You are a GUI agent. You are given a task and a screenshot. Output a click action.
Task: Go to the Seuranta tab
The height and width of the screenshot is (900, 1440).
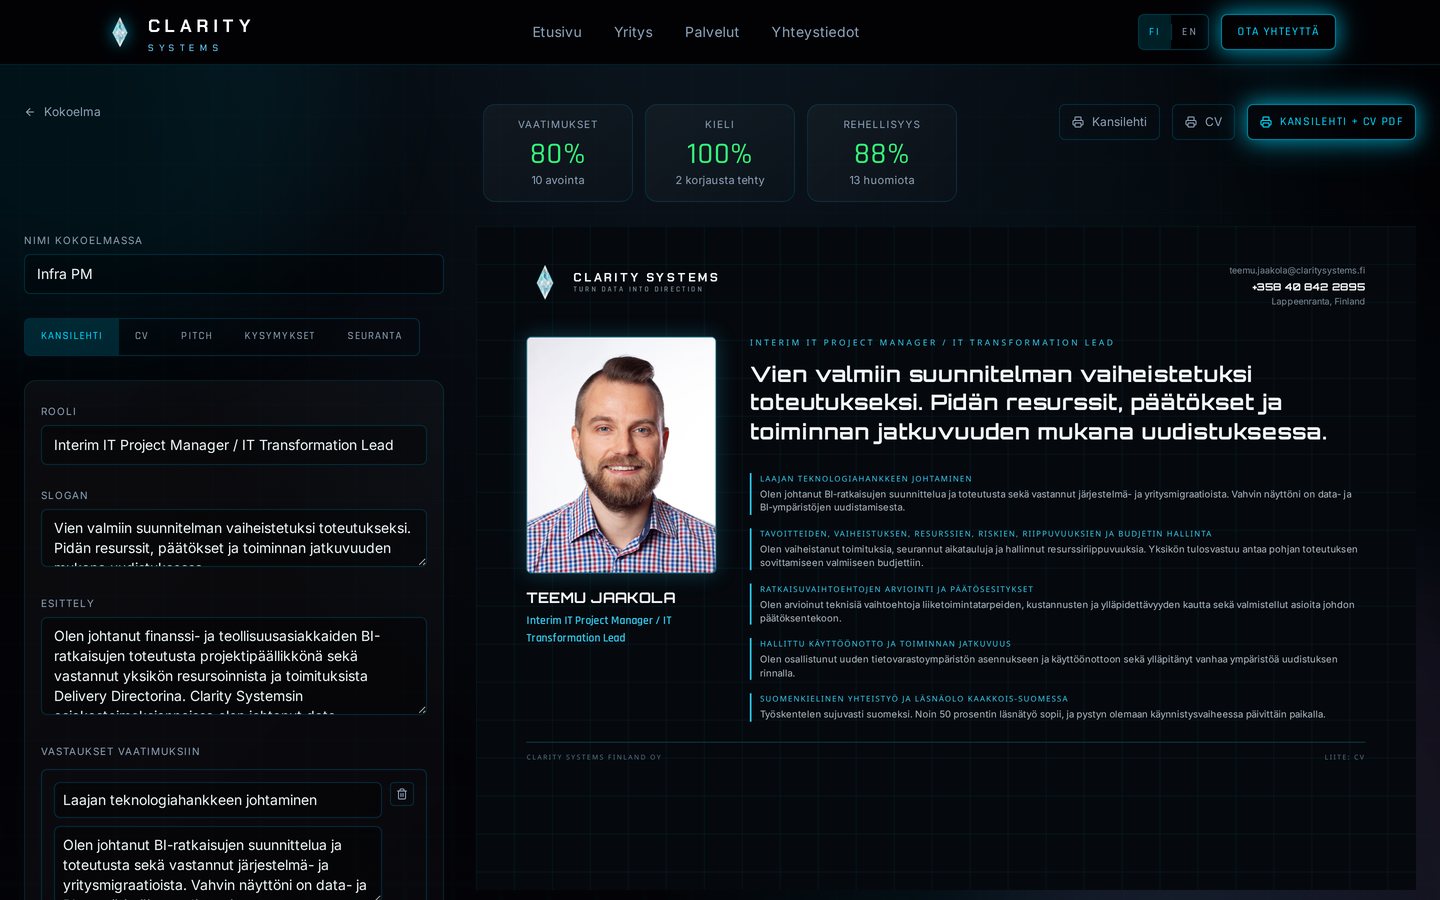coord(375,336)
